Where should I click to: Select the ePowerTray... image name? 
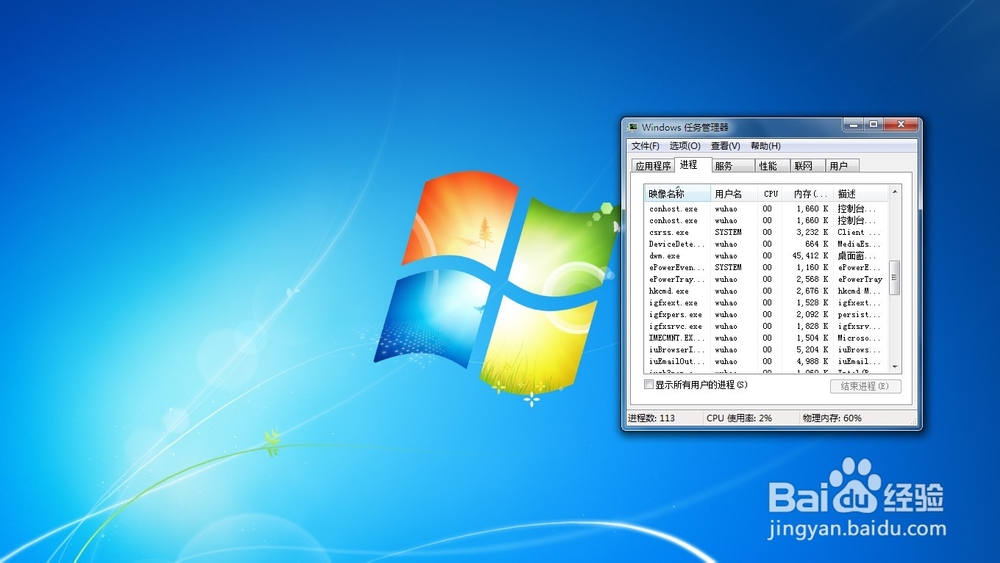point(677,279)
